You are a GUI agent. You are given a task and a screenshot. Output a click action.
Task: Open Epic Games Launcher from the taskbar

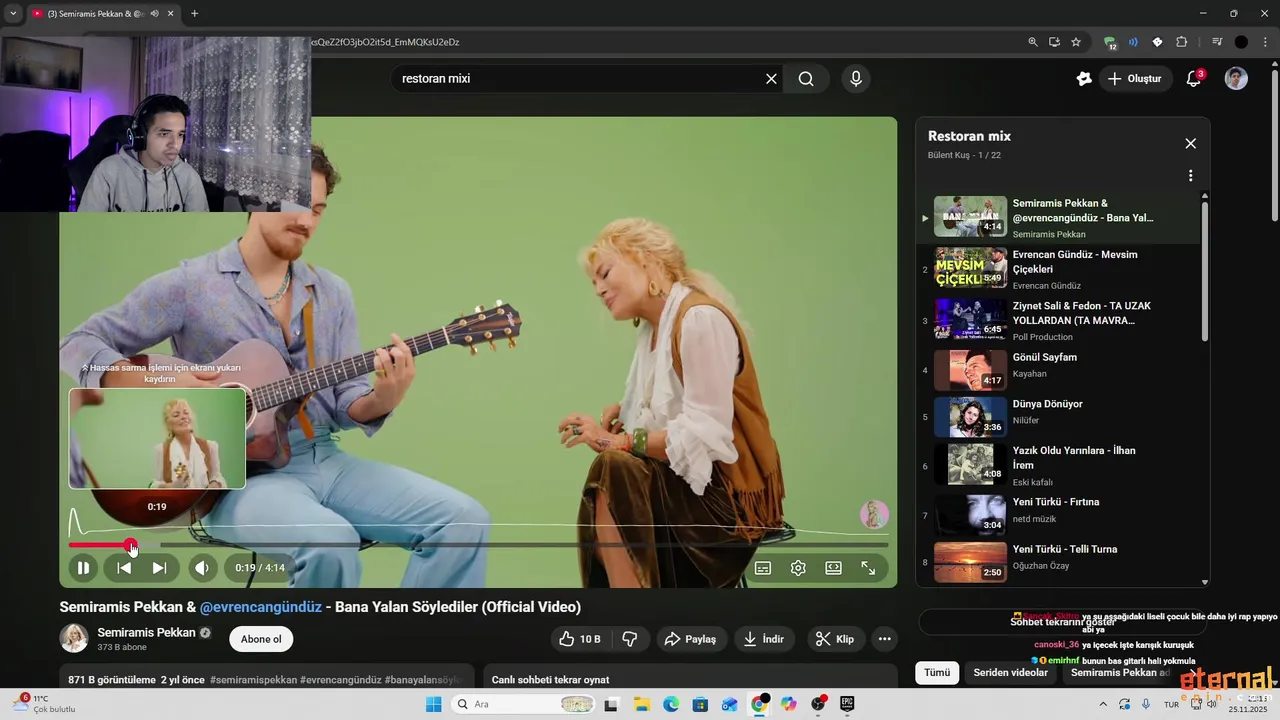[847, 704]
